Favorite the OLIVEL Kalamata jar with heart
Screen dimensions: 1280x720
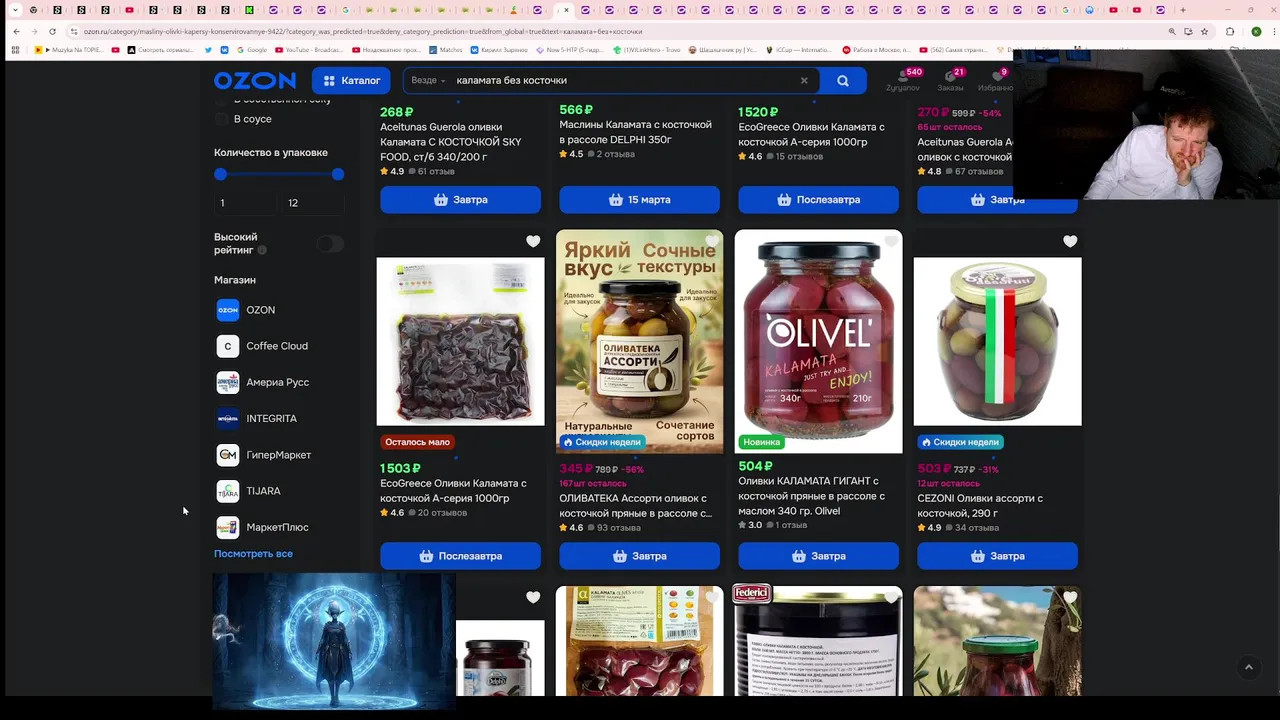click(891, 241)
